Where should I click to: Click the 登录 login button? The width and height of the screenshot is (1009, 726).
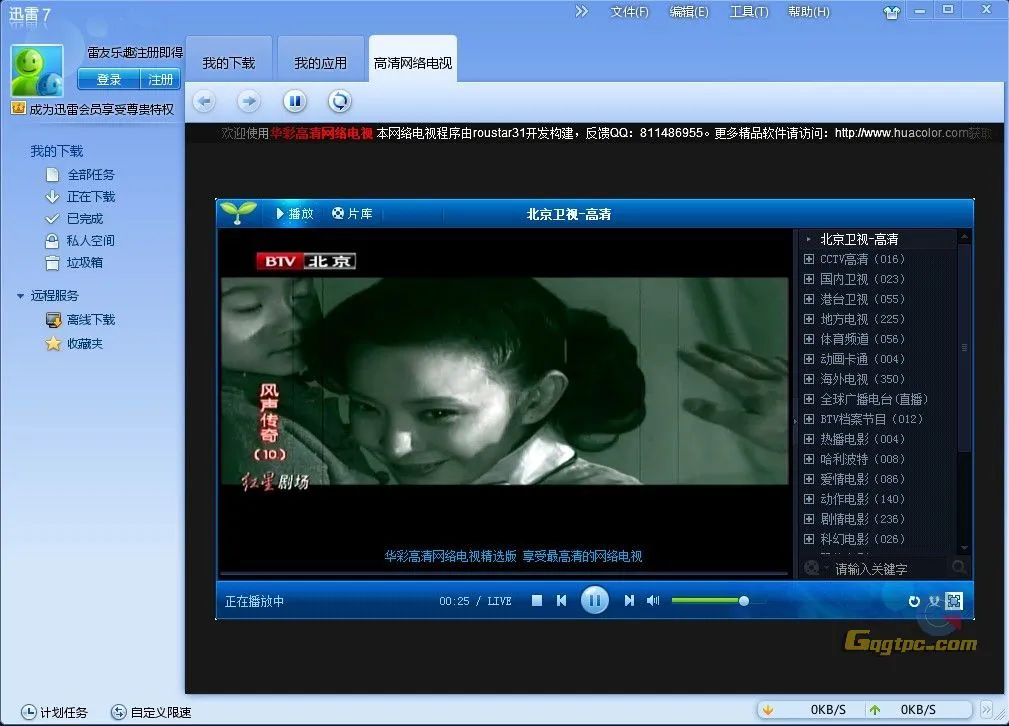pyautogui.click(x=108, y=79)
